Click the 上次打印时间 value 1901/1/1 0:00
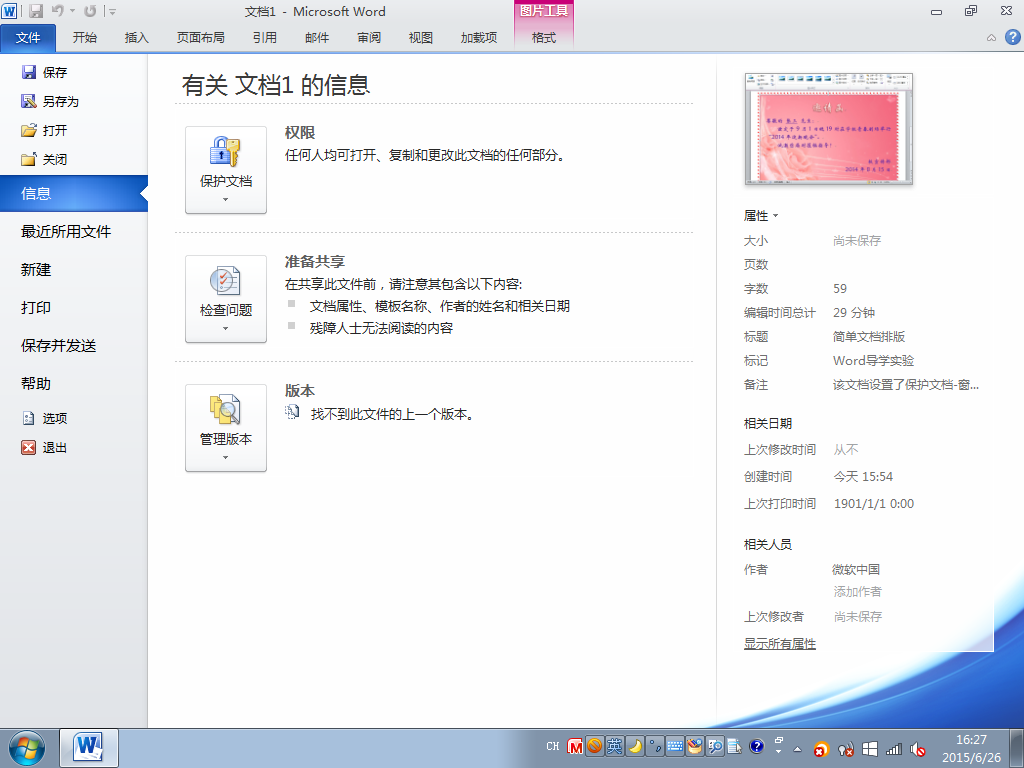Viewport: 1024px width, 768px height. (874, 504)
